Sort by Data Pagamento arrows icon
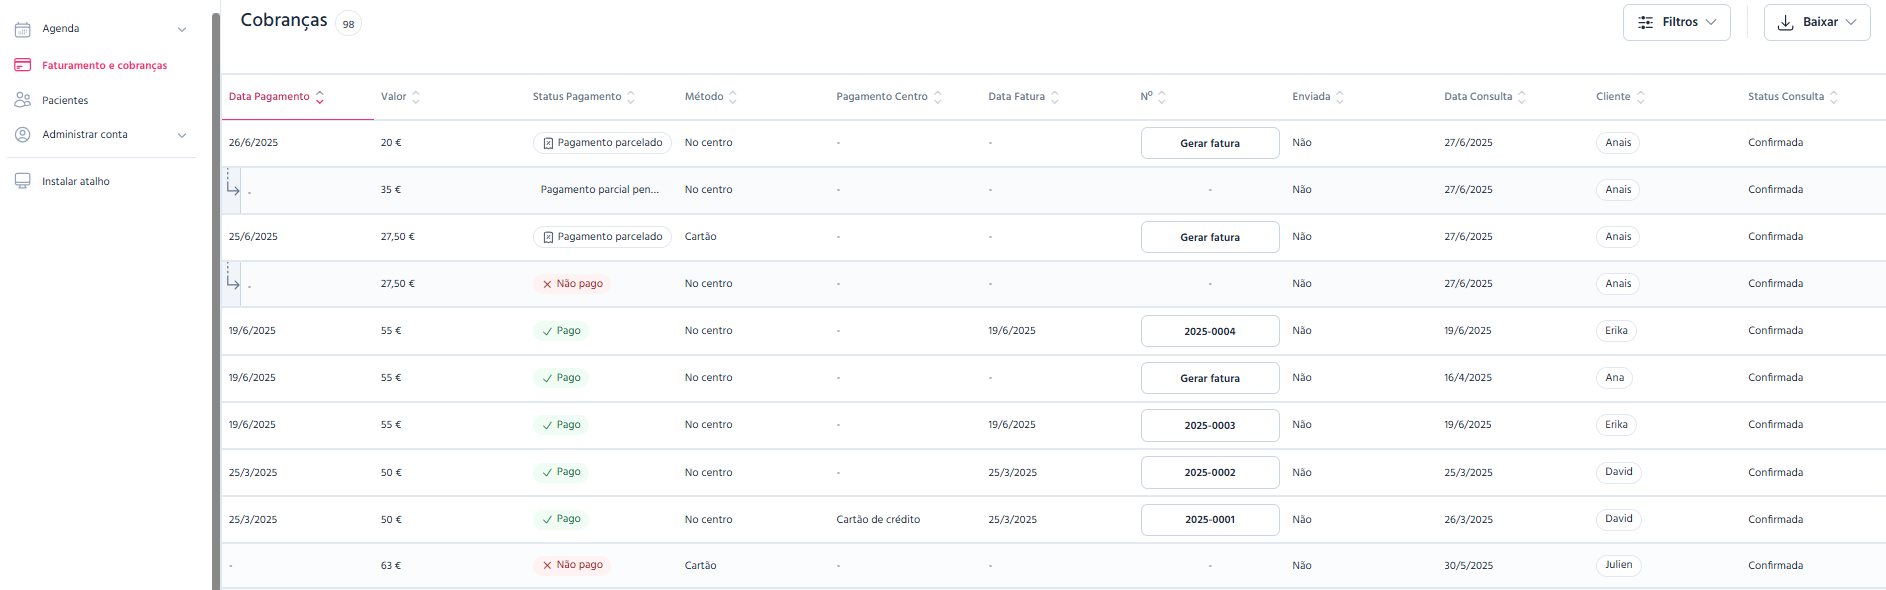The height and width of the screenshot is (590, 1886). 320,97
